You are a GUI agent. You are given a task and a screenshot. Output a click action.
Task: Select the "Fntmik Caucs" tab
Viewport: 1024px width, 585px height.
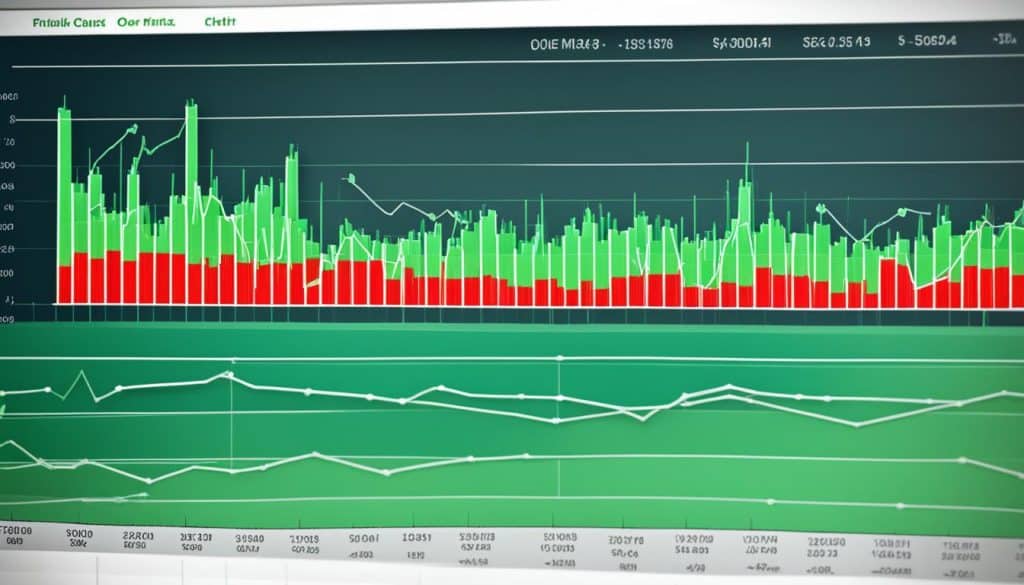coord(69,22)
